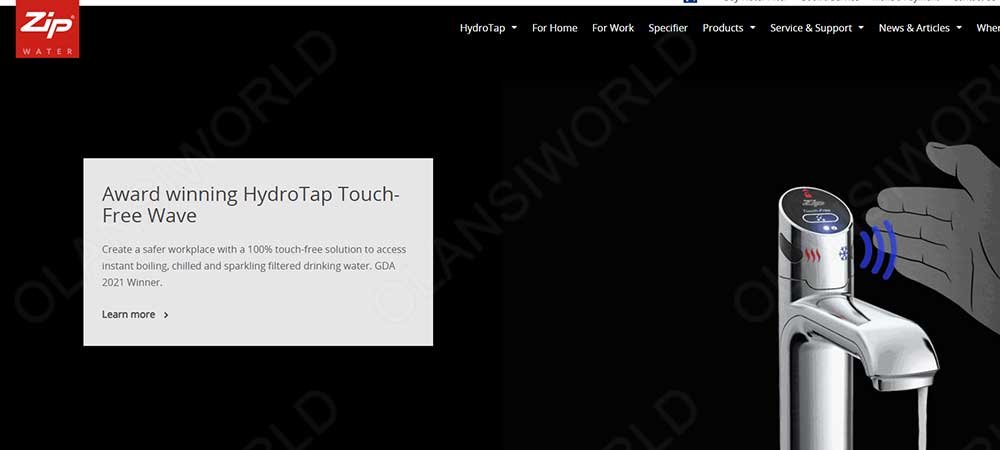
Task: Expand the Products dropdown menu
Action: click(728, 28)
